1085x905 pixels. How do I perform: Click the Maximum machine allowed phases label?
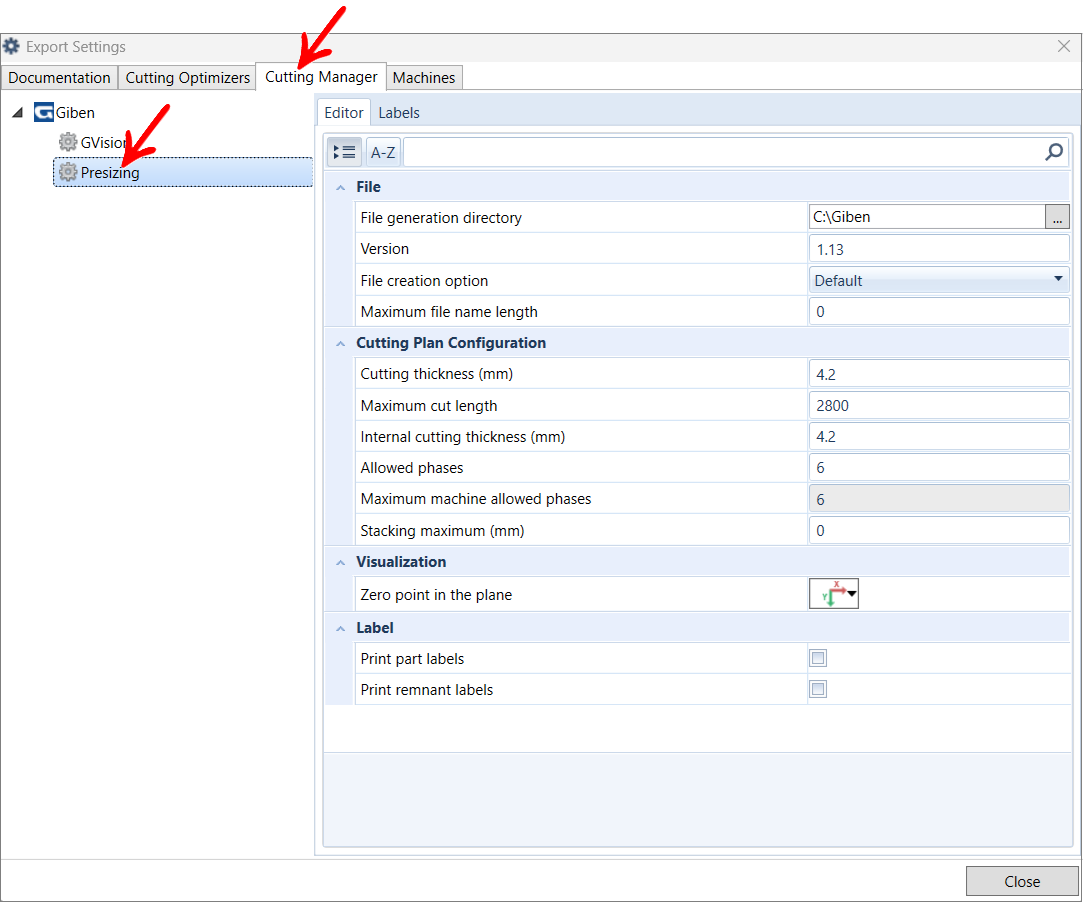[x=476, y=500]
